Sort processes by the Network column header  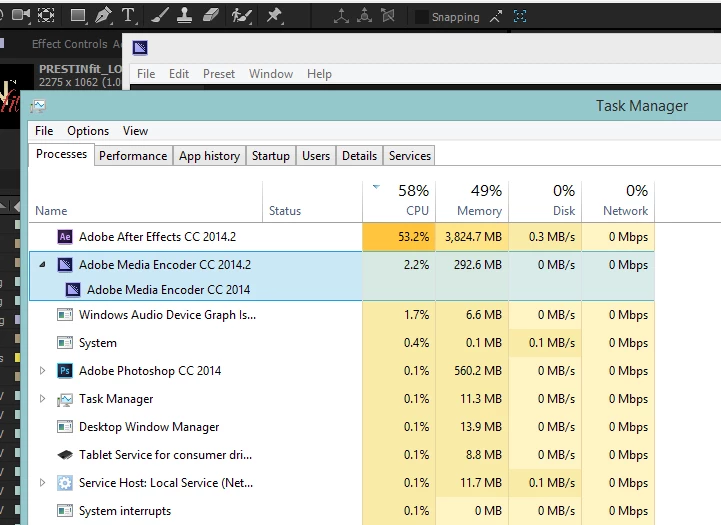618,202
